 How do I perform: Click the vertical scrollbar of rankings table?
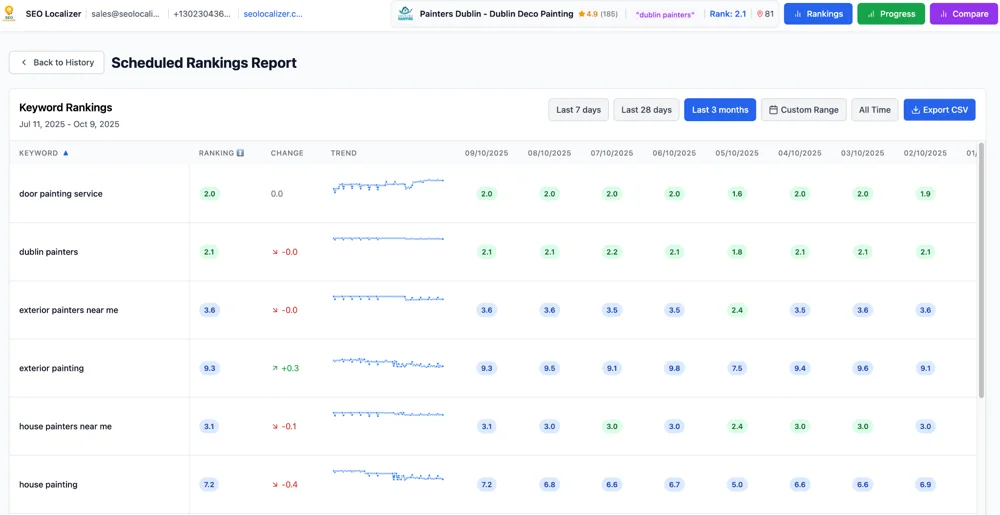pyautogui.click(x=981, y=270)
